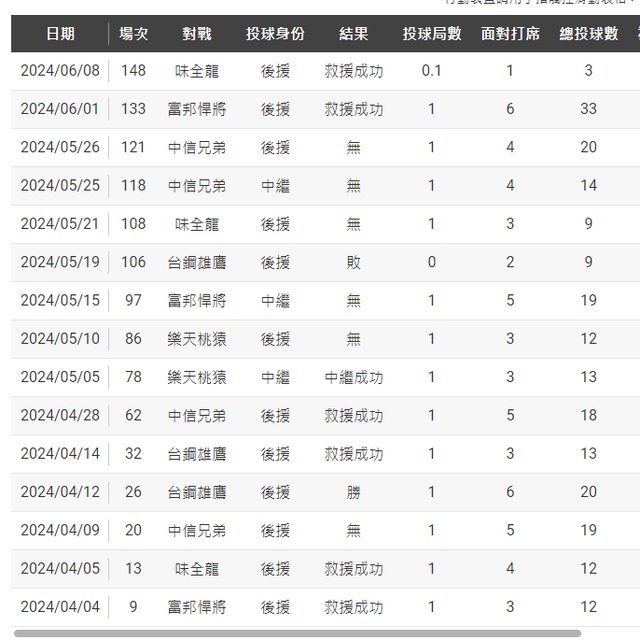Click 中繼成功 result in 2024/05/05 row
The image size is (640, 640).
tap(354, 377)
